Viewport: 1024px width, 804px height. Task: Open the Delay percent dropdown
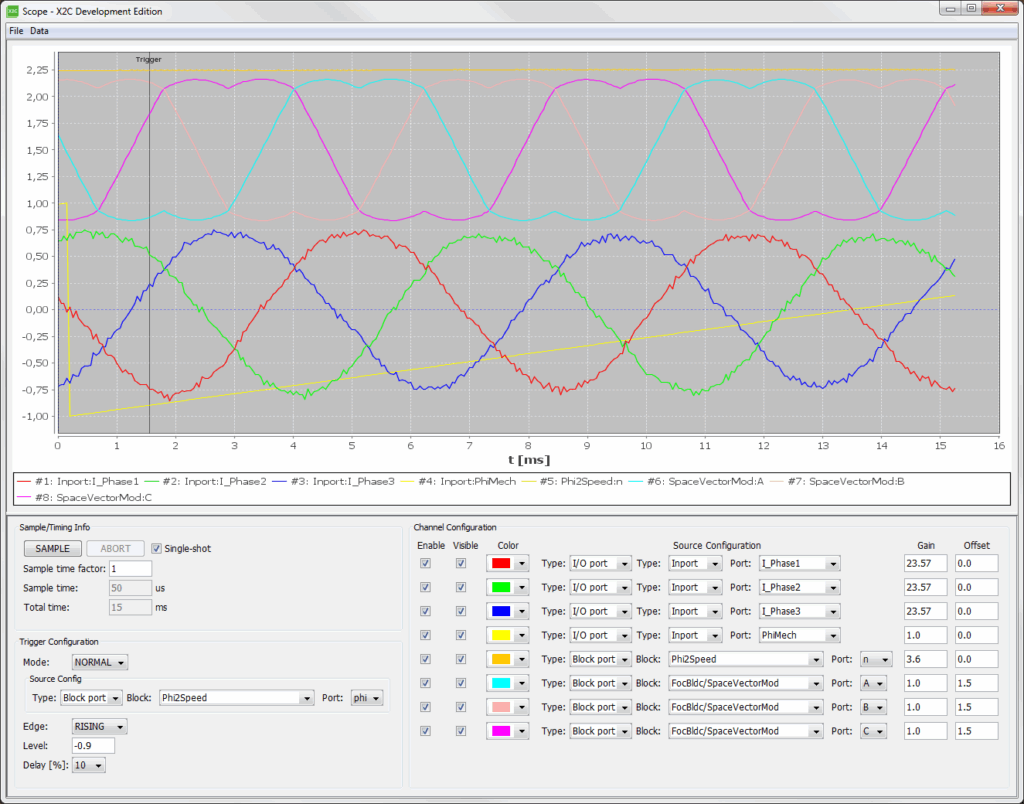pyautogui.click(x=88, y=765)
